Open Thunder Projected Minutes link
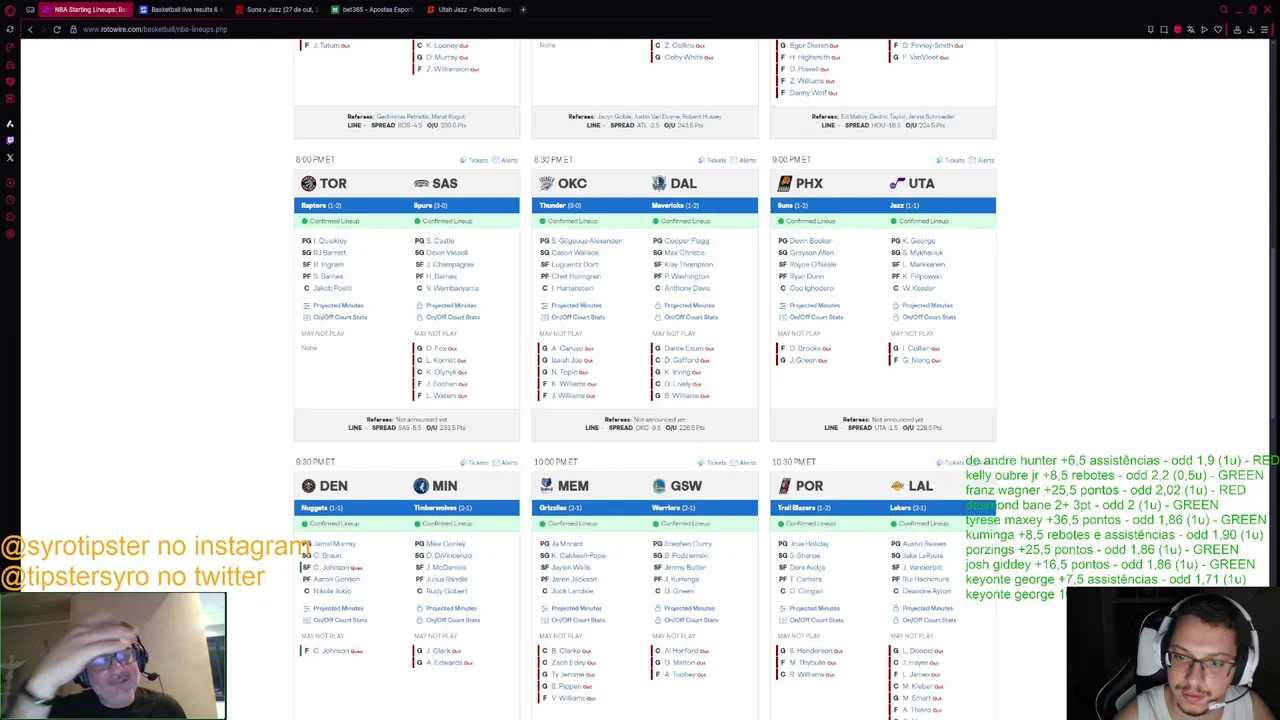Screen dimensions: 1280x720 click(x=572, y=305)
